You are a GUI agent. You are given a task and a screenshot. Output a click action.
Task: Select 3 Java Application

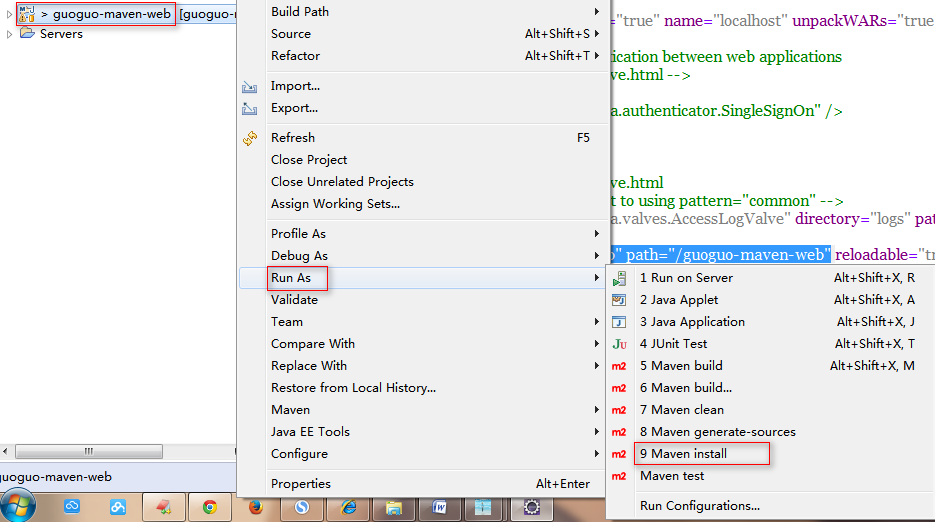pyautogui.click(x=770, y=322)
